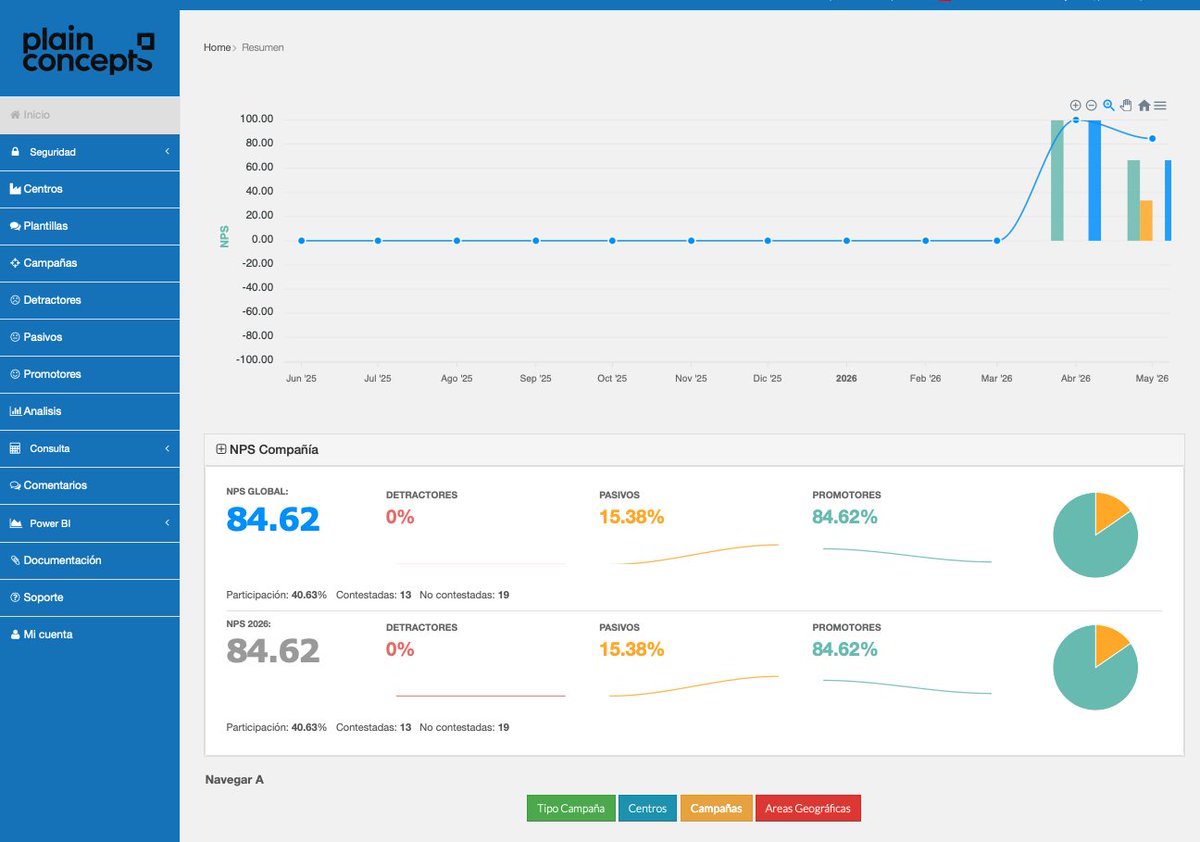Click the NPS GLOBAL row pie chart
Screen dimensions: 1200x842
click(1095, 535)
